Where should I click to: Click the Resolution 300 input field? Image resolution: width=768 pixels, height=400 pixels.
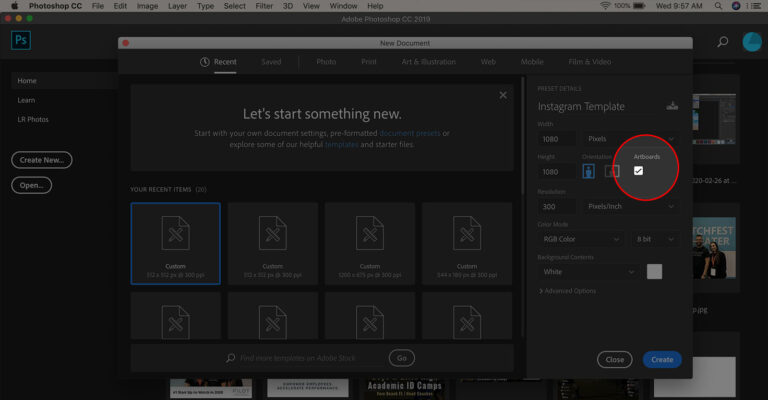557,207
